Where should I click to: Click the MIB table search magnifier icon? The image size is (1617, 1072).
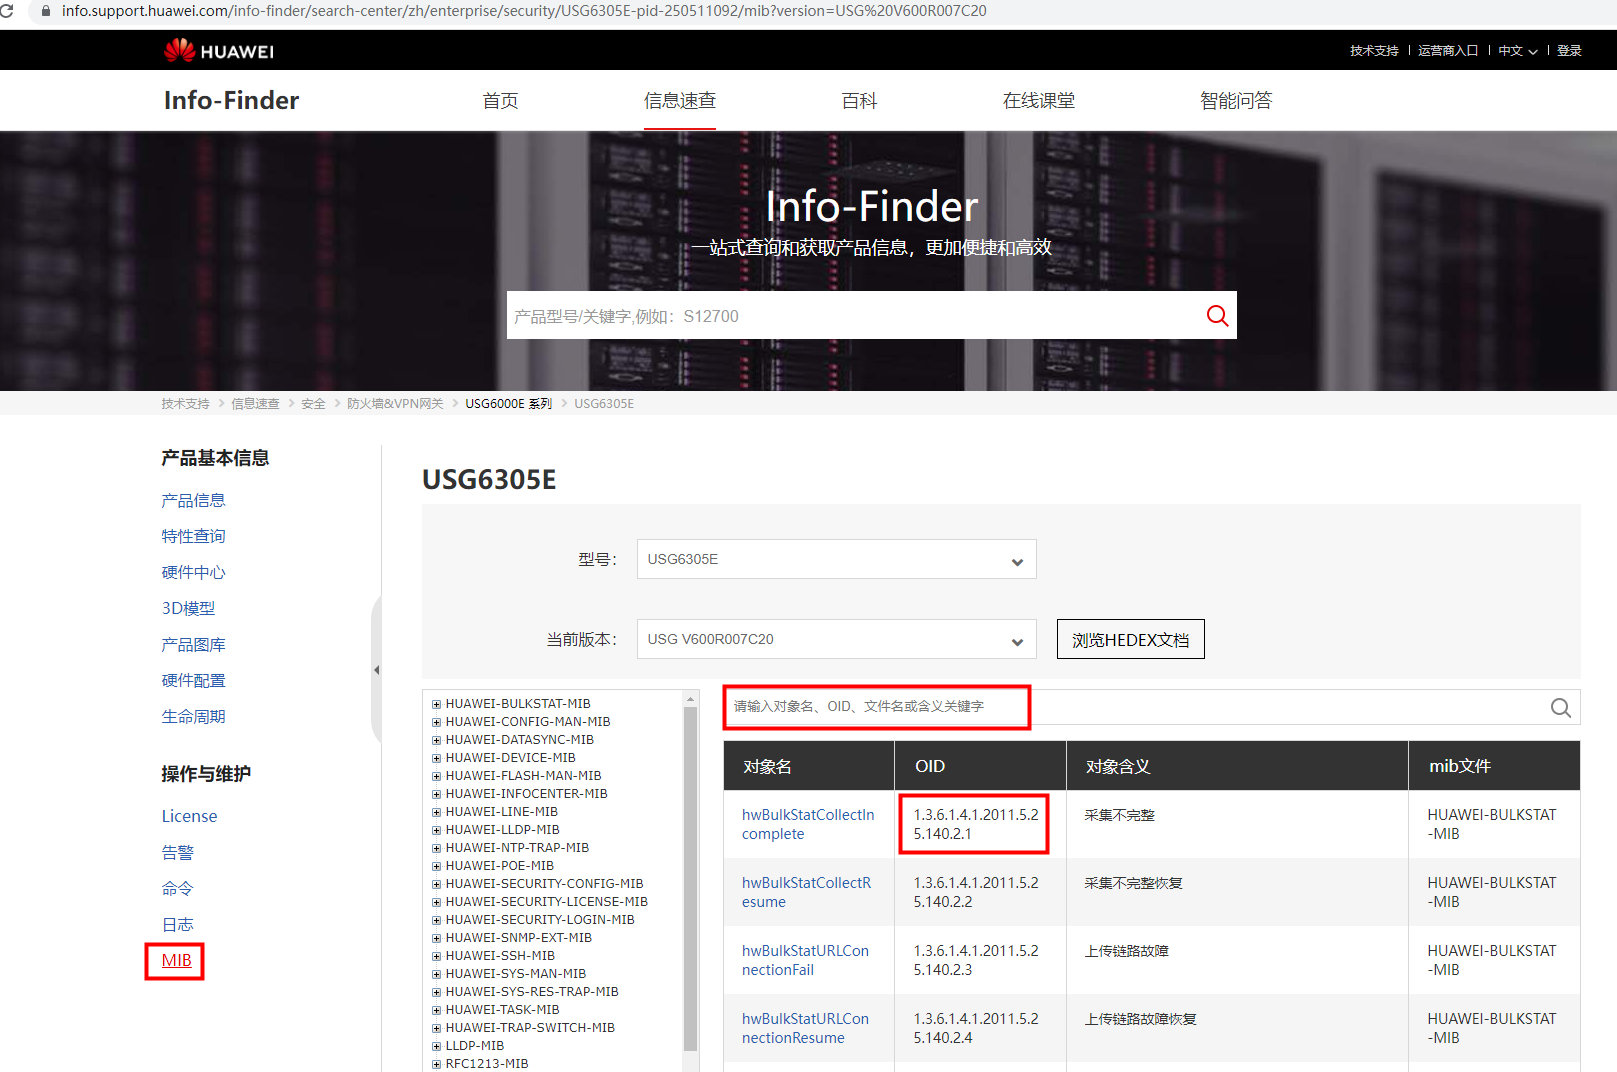tap(1560, 708)
